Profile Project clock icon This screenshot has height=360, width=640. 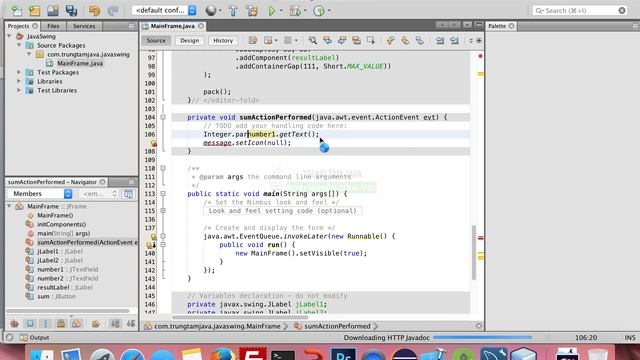click(x=319, y=11)
